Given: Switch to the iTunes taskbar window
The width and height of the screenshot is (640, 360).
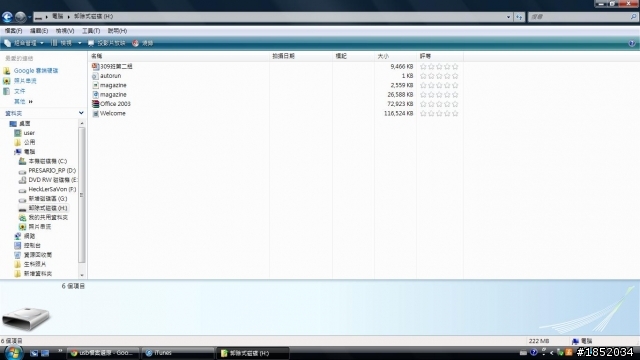Looking at the screenshot, I should pyautogui.click(x=178, y=353).
